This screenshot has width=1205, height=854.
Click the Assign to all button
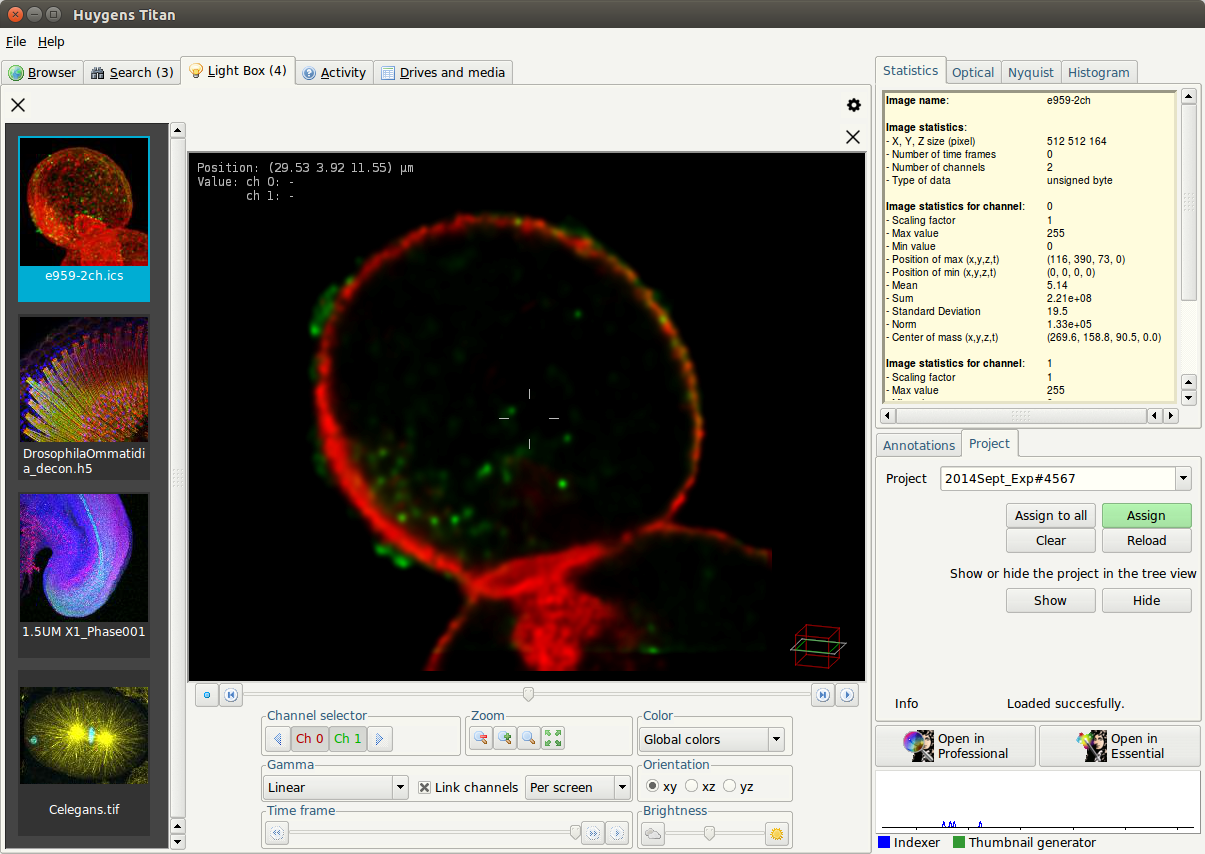[1050, 515]
